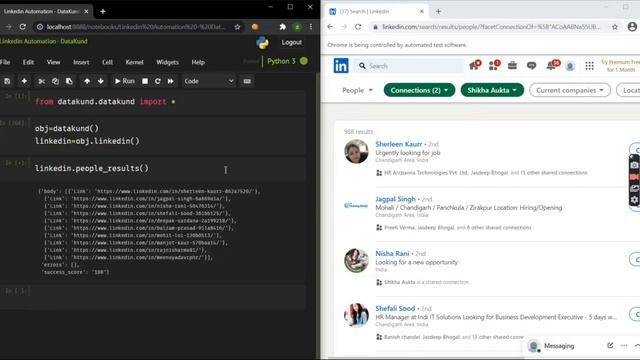Open the Shikha Aukta filter dropdown

(492, 90)
